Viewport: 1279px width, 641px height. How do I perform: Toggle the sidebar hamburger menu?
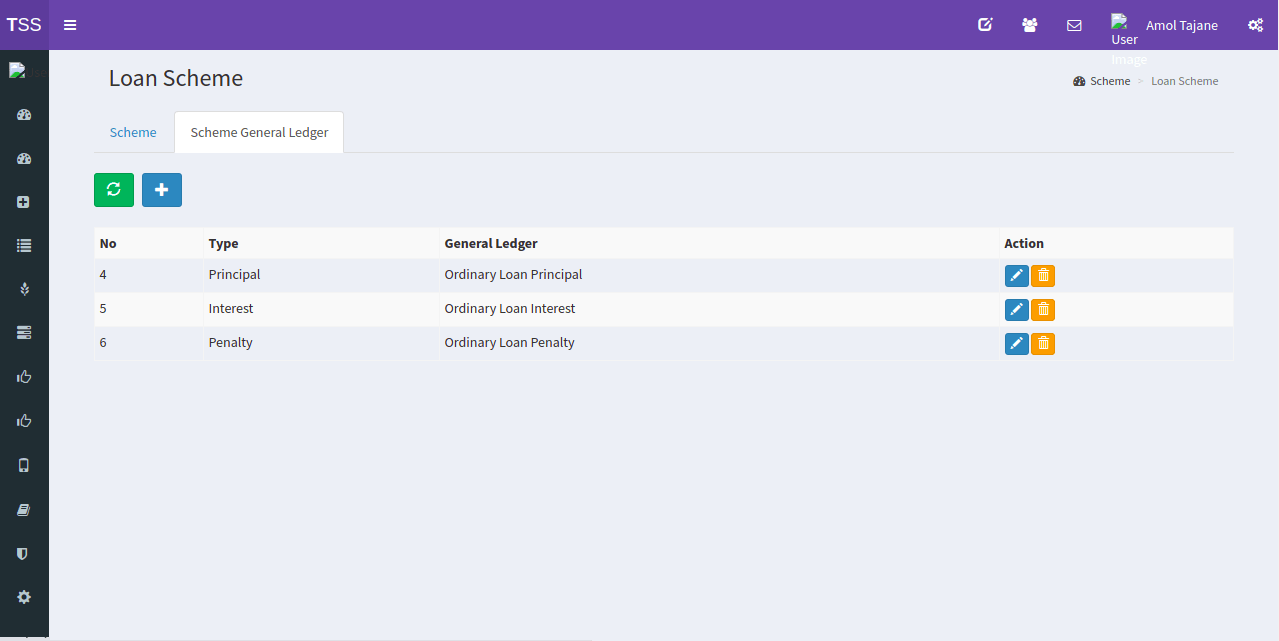coord(70,25)
